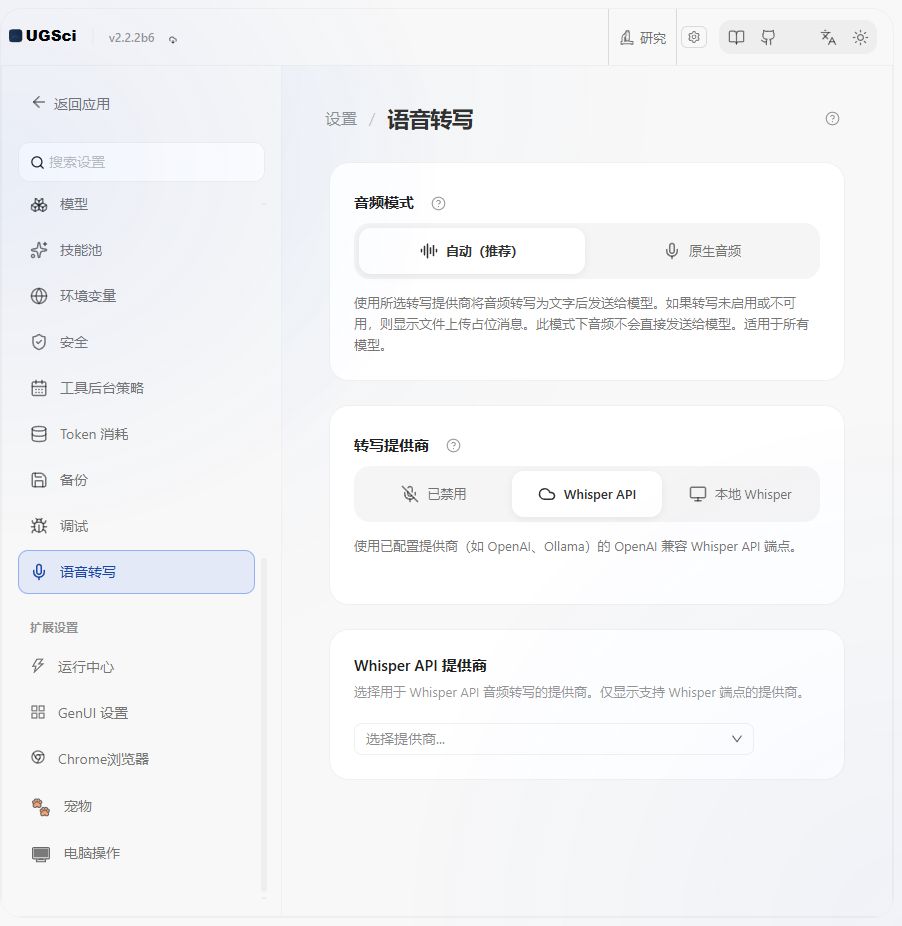Open Token 消耗 settings section
The width and height of the screenshot is (902, 926).
136,434
